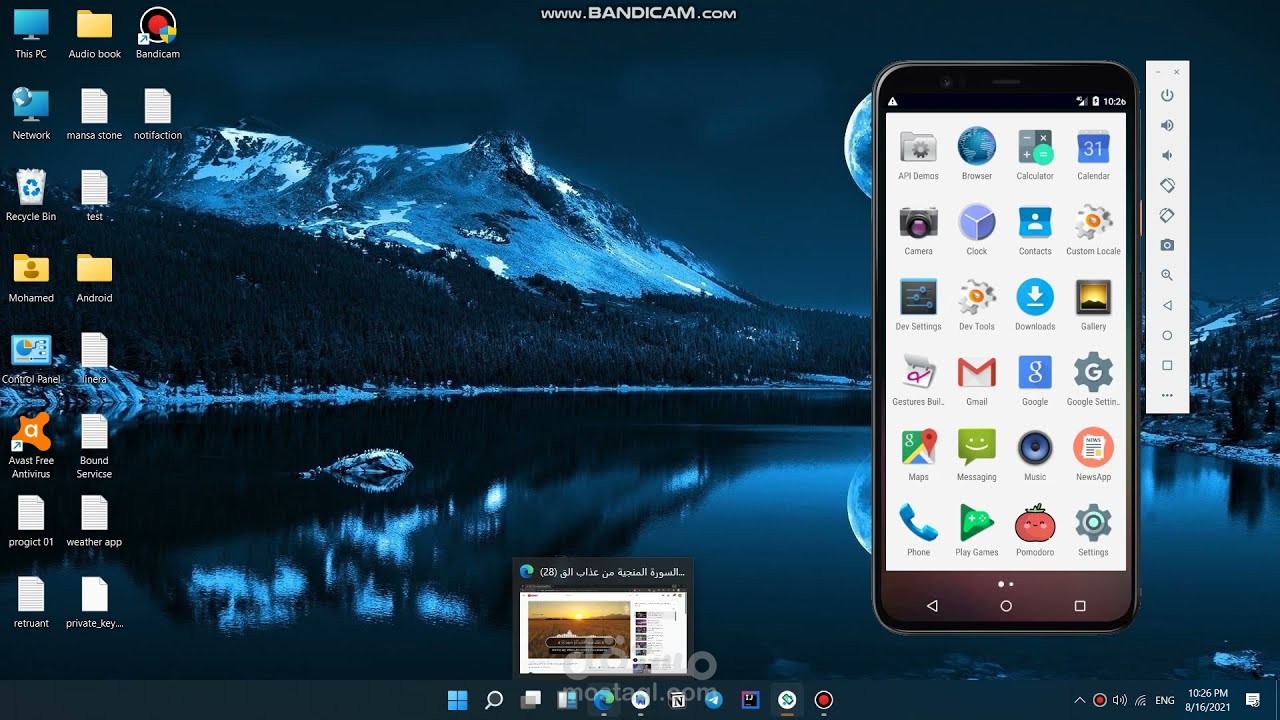Open the Windows Start menu

(x=457, y=700)
